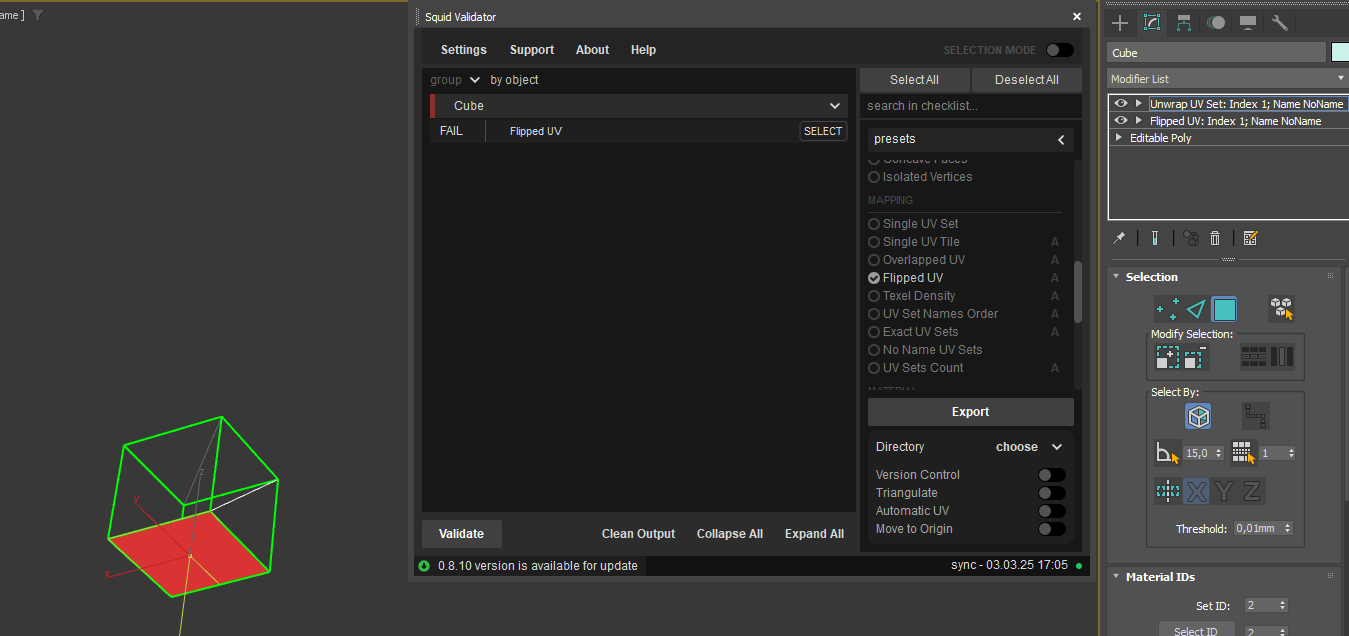
Task: Toggle Ignore Backfacing cube icon
Action: click(x=1198, y=416)
